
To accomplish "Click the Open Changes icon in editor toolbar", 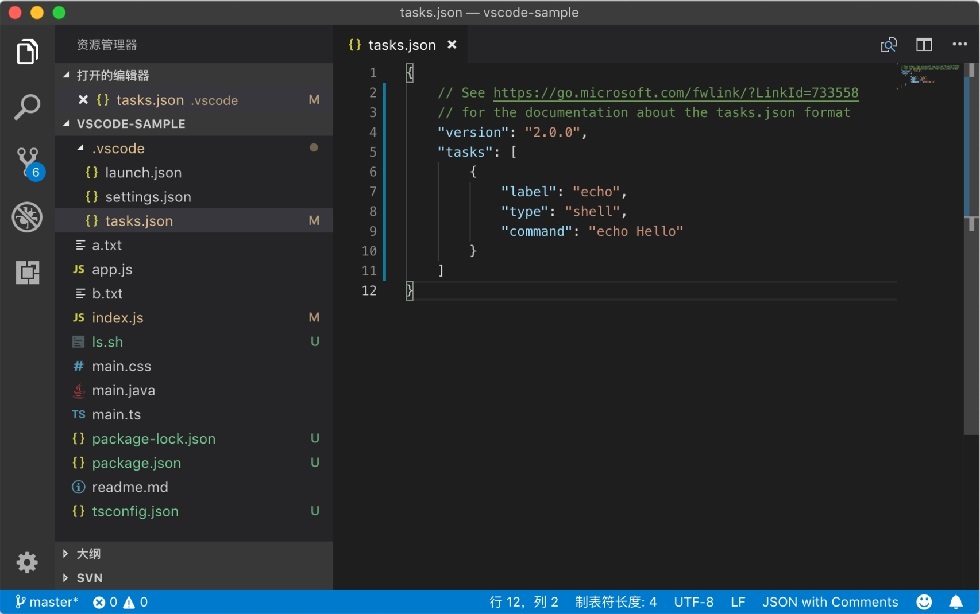I will tap(888, 45).
